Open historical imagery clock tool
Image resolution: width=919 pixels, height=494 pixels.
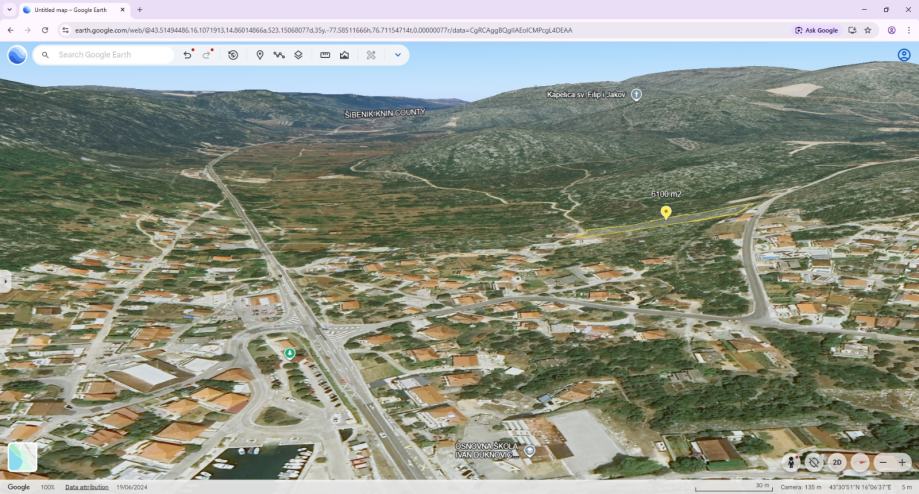pyautogui.click(x=233, y=55)
